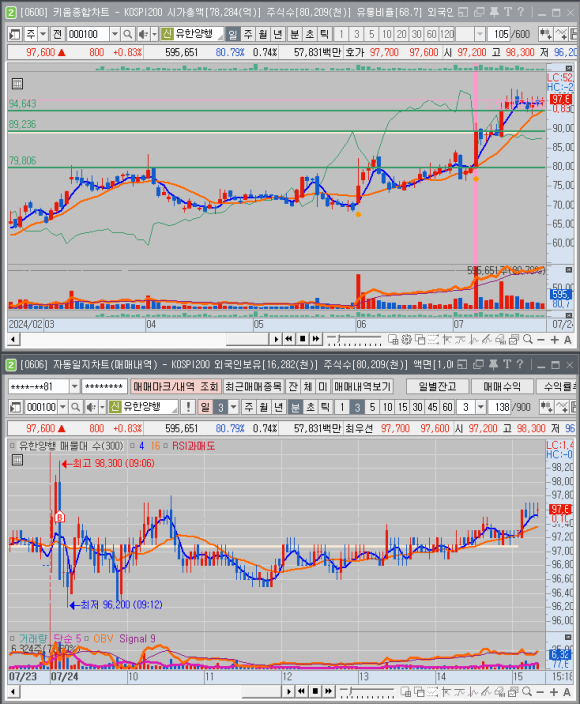Screen dimensions: 580x704
Task: Open interval value 3 dropdown in bottom toolbar
Action: coord(481,407)
